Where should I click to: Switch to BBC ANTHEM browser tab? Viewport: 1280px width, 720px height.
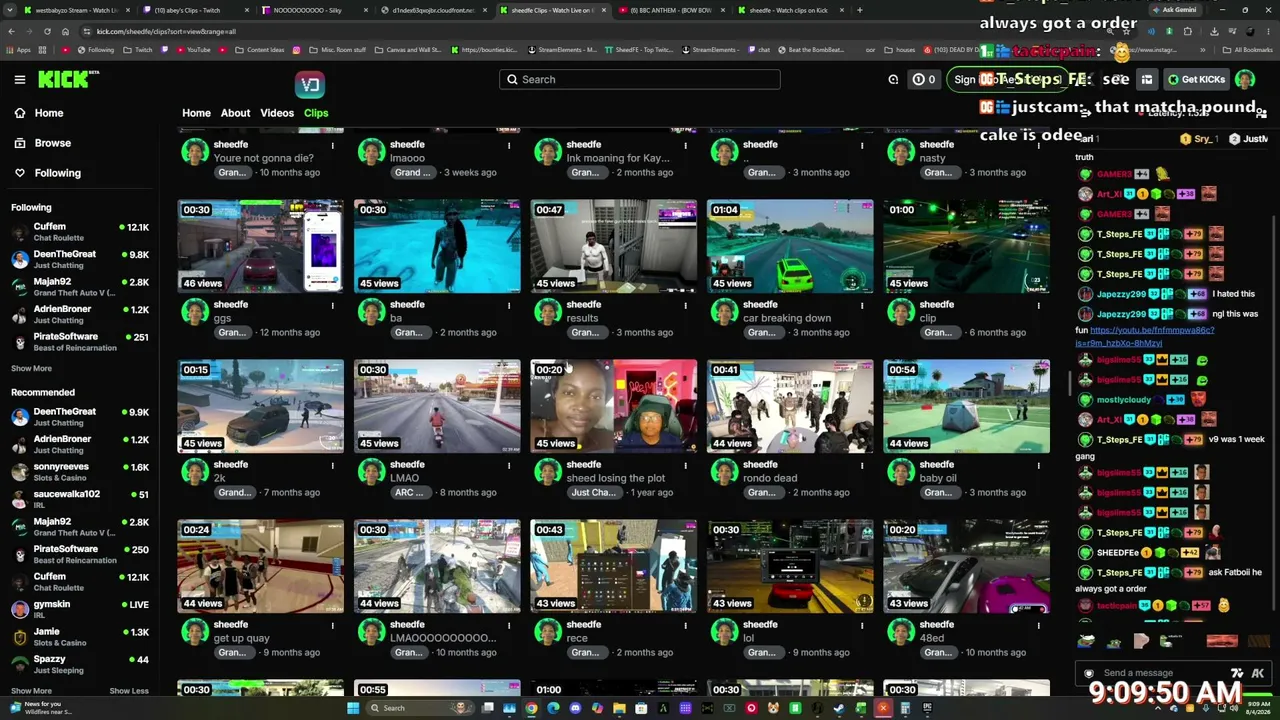(670, 10)
